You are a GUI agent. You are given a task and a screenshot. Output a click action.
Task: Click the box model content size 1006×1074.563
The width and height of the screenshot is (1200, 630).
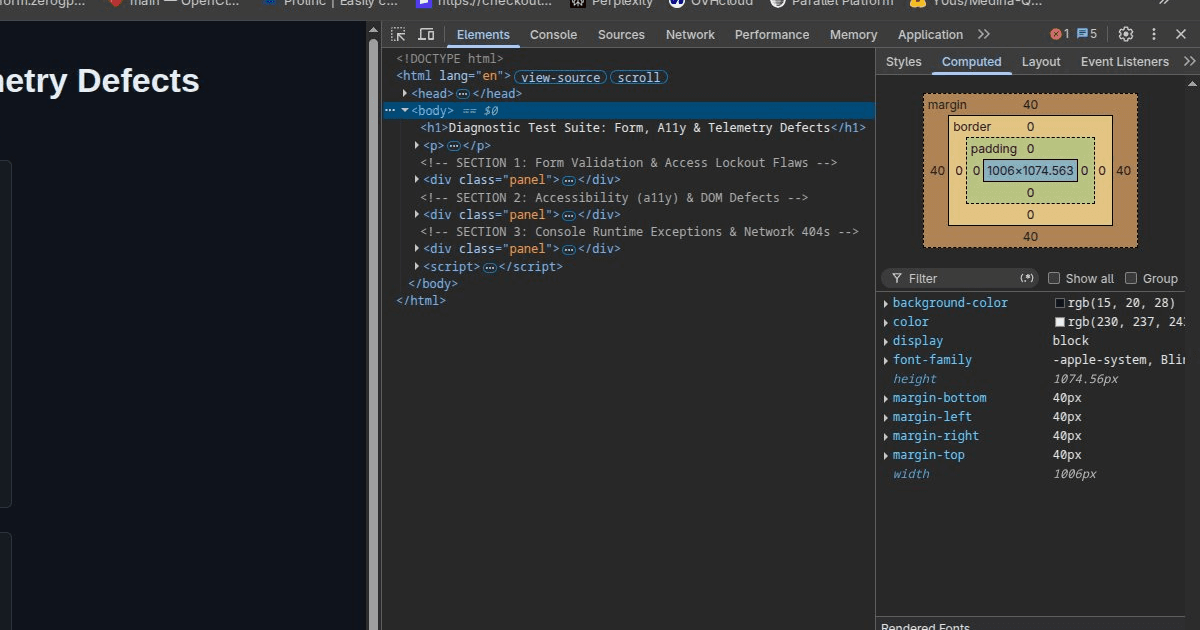1030,171
